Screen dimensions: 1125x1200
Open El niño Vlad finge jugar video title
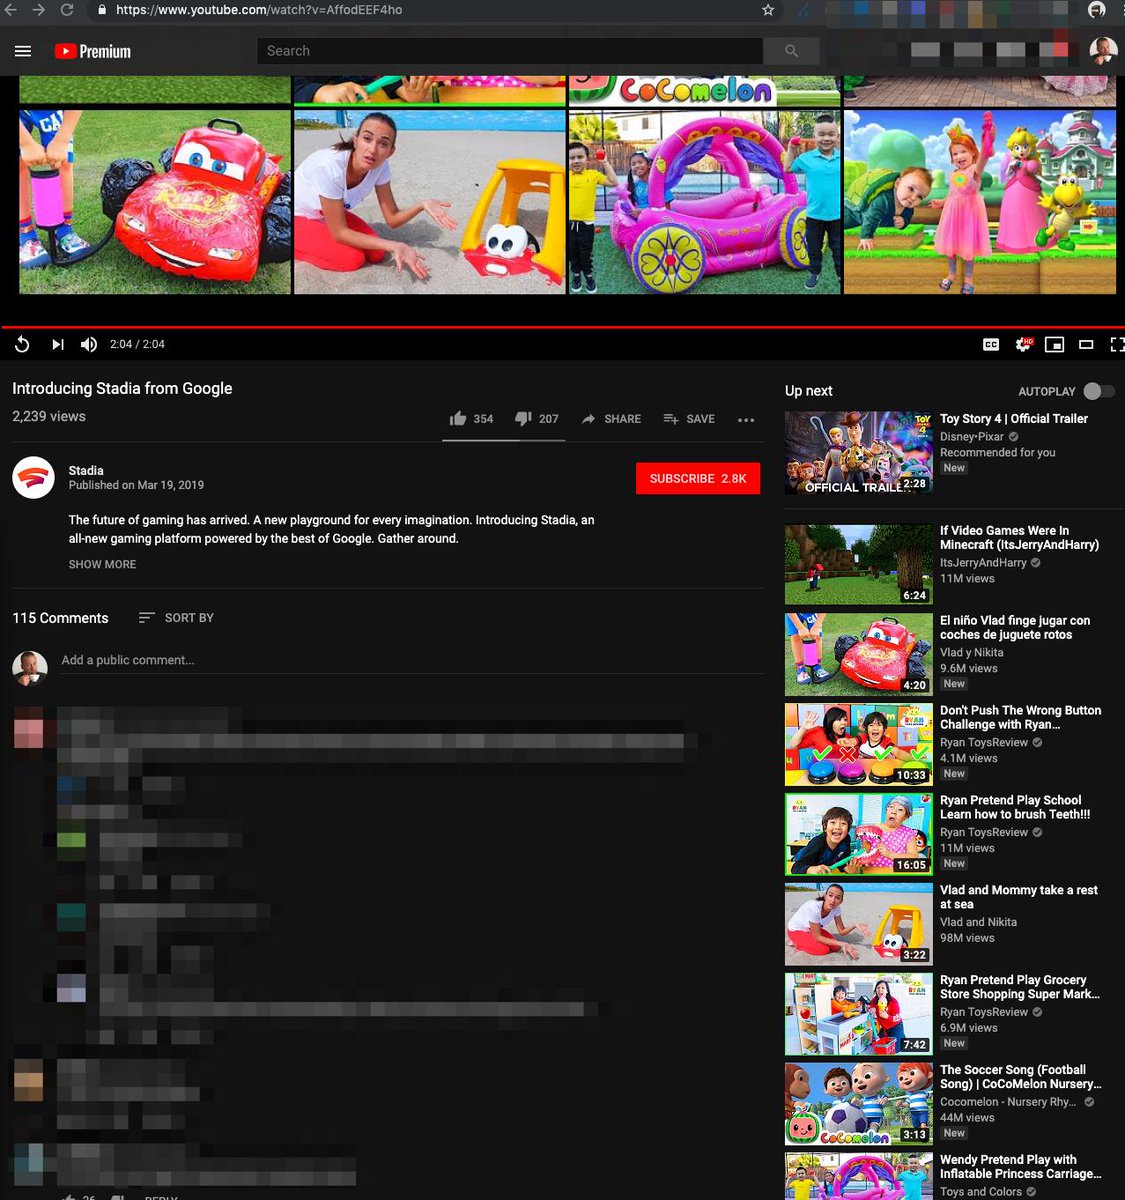point(1015,628)
